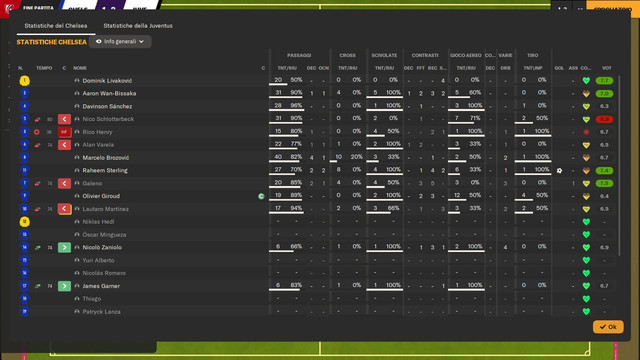Image resolution: width=640 pixels, height=360 pixels.
Task: Click substituted-on arrow for Nicolo Zaniolo
Action: pos(64,247)
